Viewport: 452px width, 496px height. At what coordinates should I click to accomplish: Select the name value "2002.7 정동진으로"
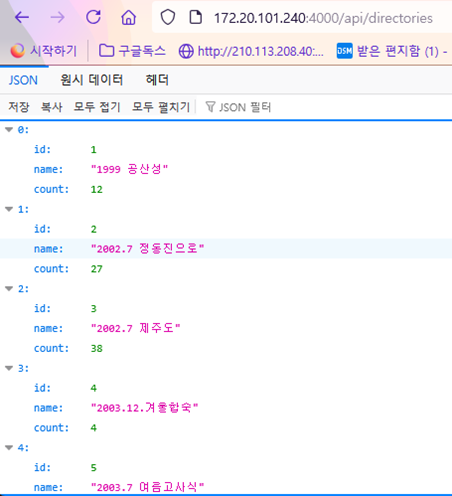147,249
